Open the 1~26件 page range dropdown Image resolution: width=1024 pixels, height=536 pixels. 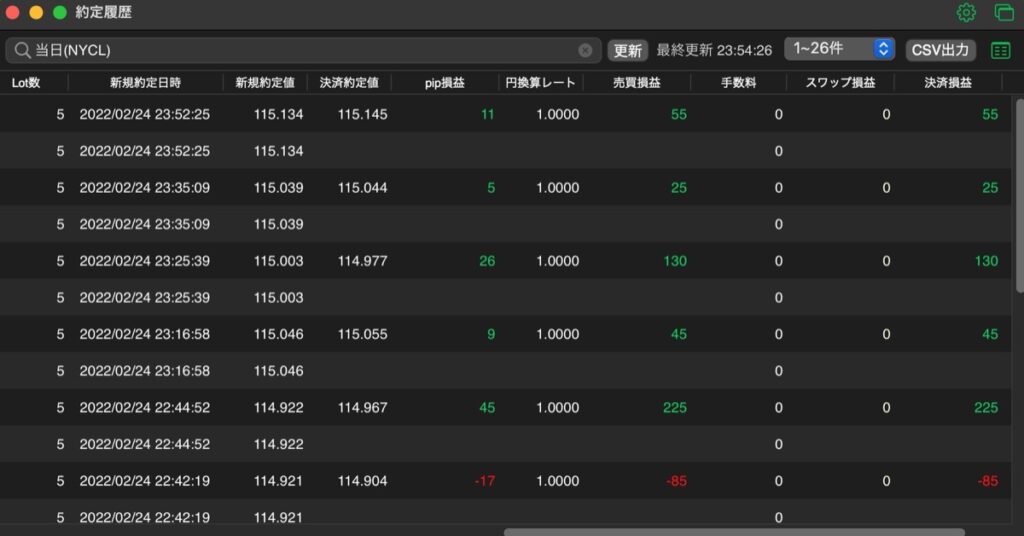click(839, 49)
